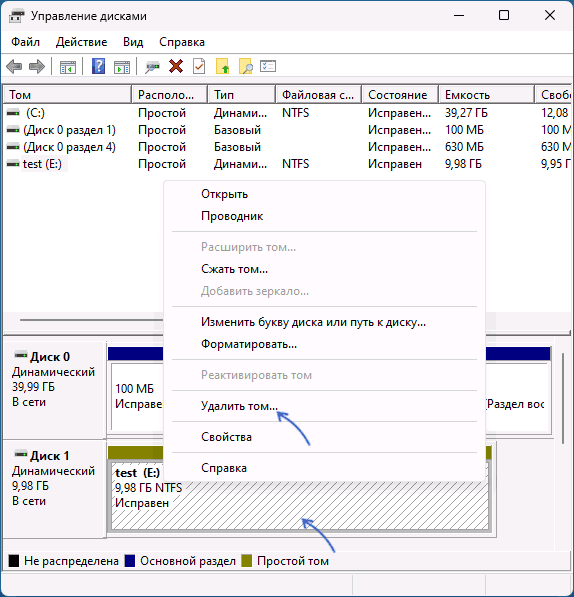Viewport: 574px width, 597px height.
Task: Click the red X delete toolbar icon
Action: tap(176, 66)
